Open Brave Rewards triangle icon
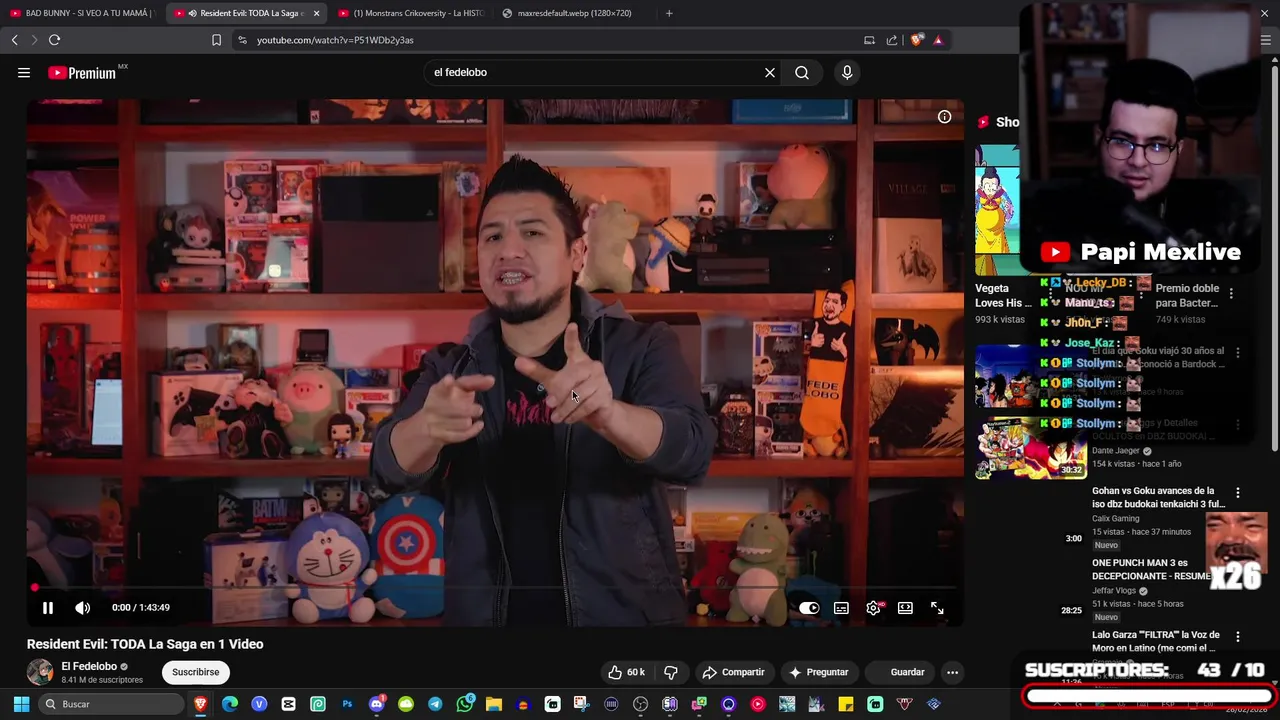Screen dimensions: 1280x720 [938, 40]
